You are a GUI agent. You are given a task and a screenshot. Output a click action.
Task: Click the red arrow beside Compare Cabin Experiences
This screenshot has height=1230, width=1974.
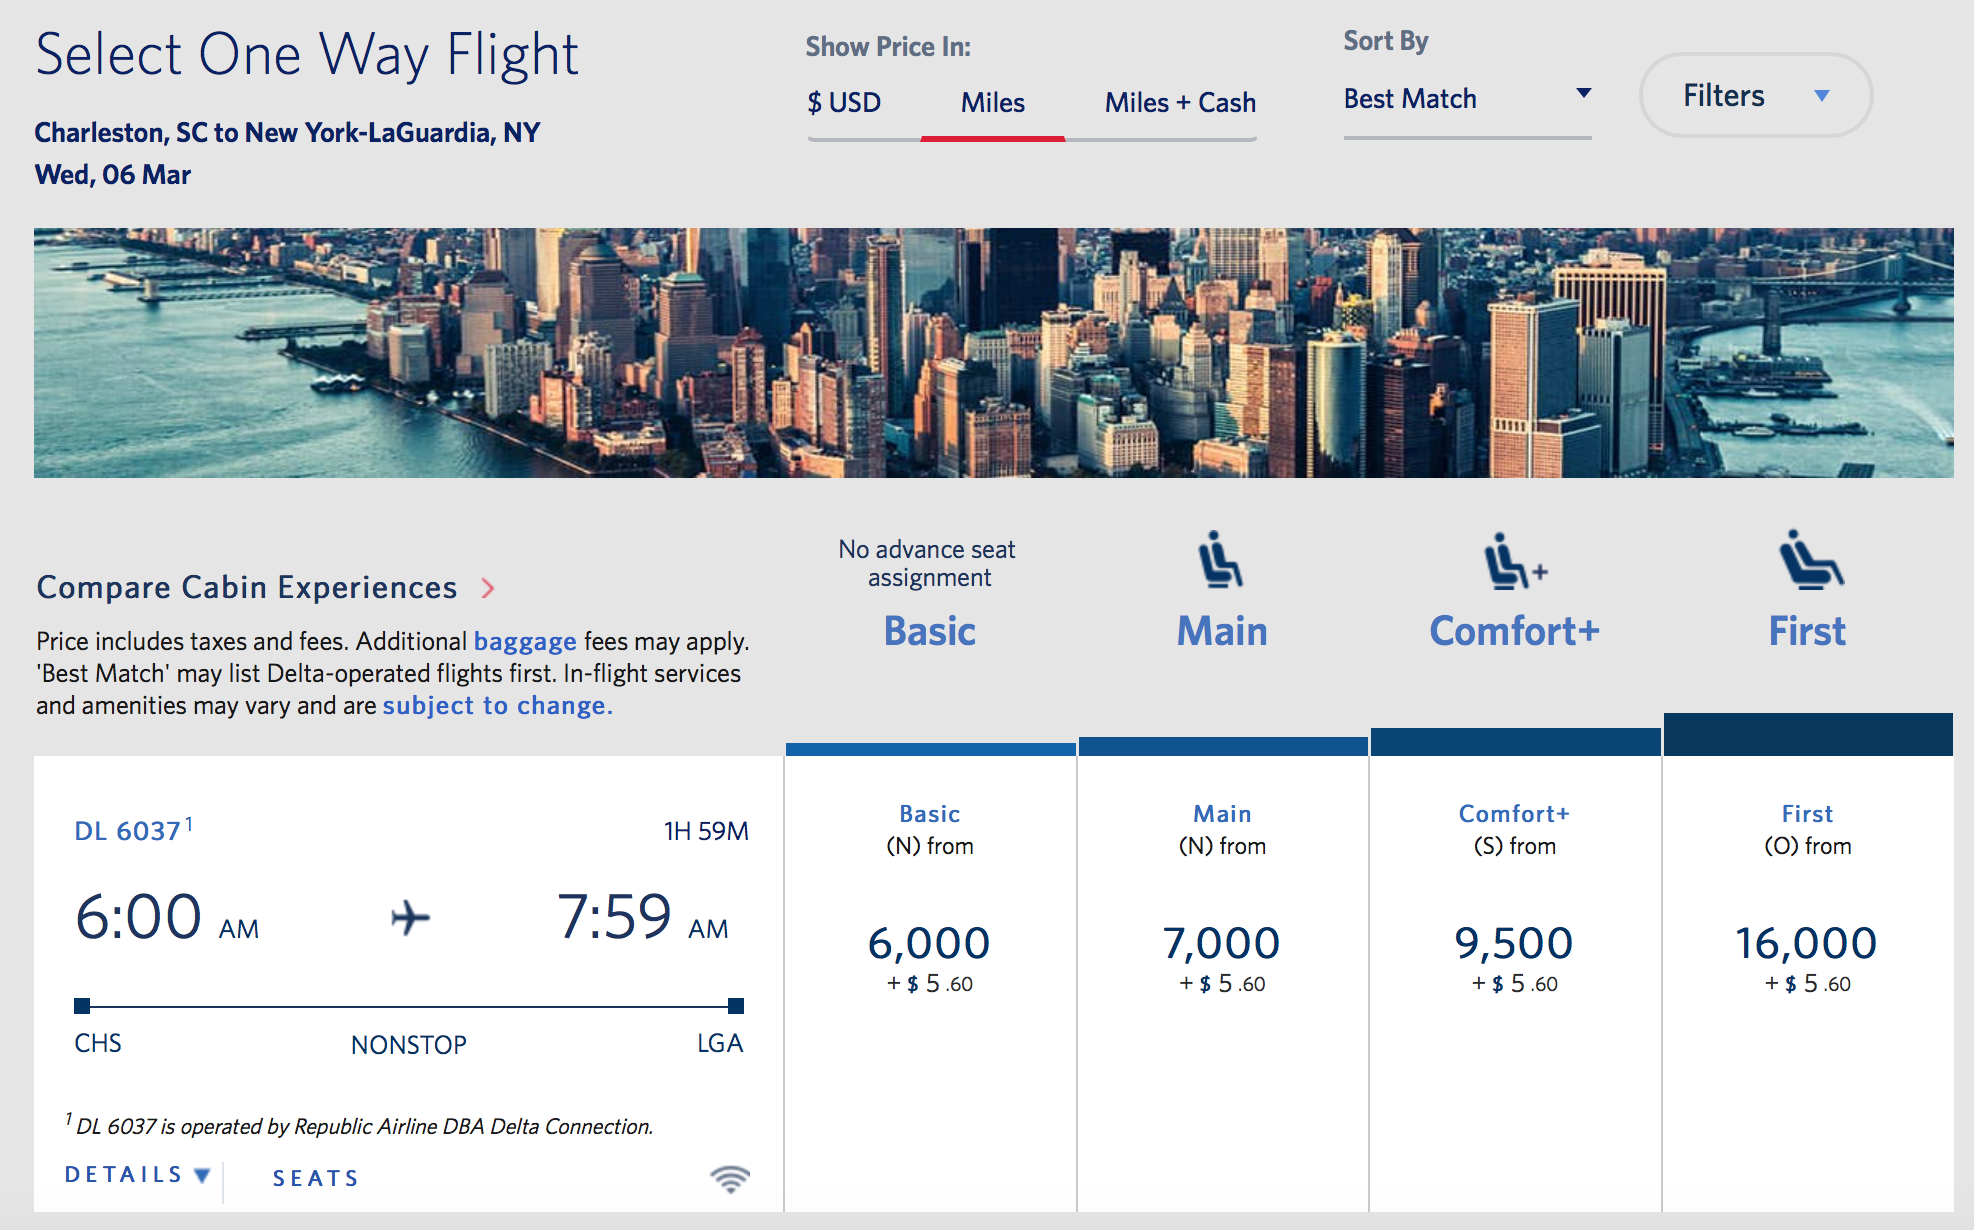pos(488,588)
